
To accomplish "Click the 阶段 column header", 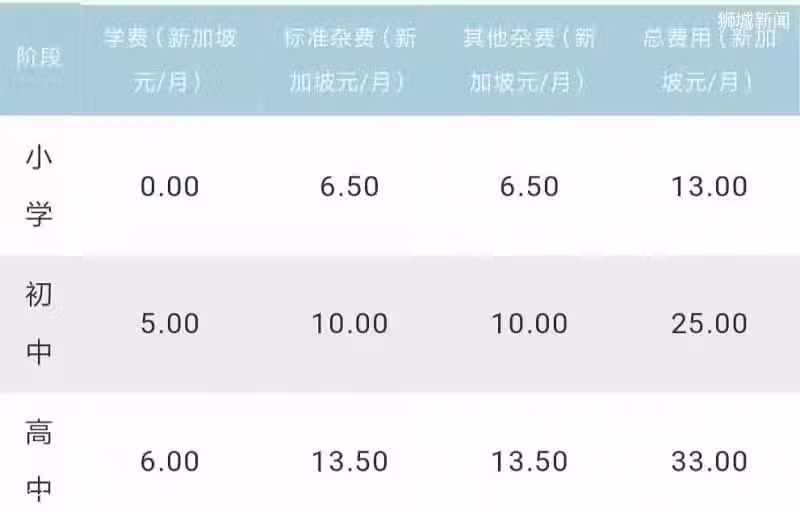I will 39,57.
